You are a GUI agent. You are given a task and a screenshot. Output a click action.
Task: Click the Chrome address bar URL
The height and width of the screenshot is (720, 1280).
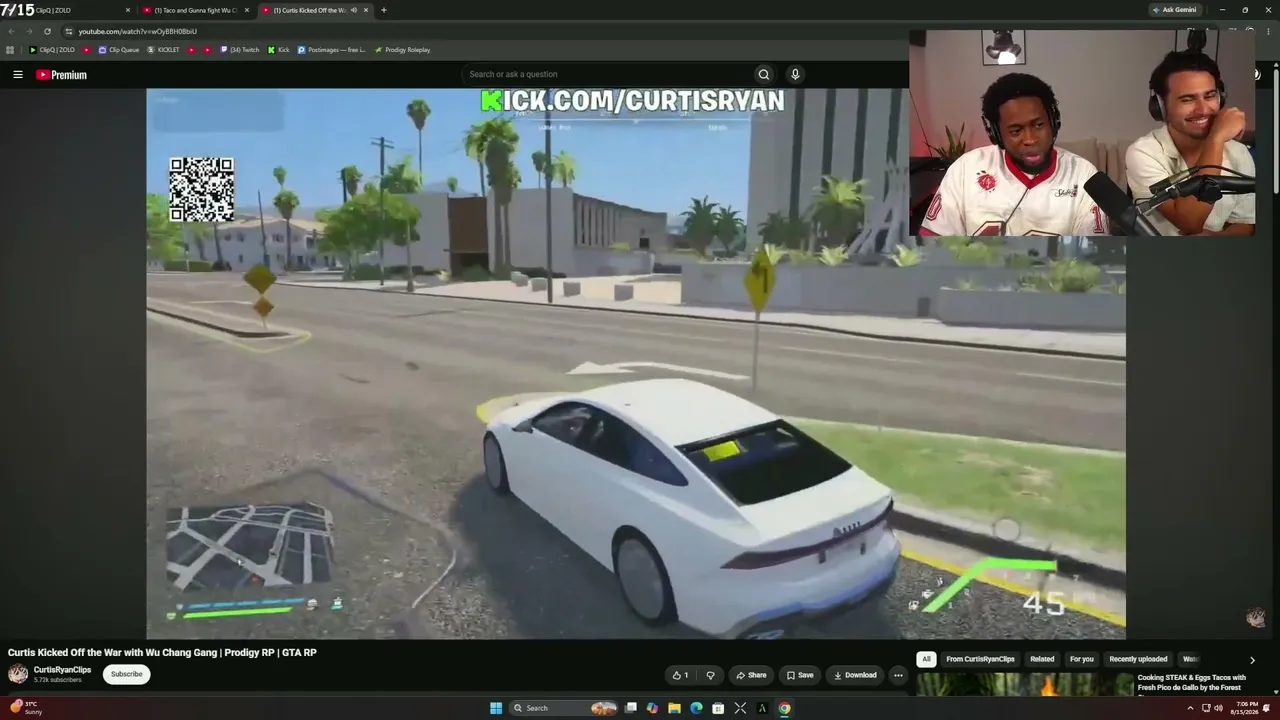(x=138, y=31)
